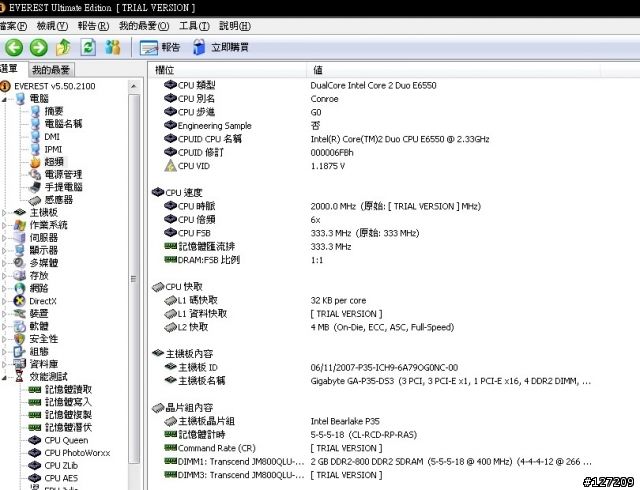Select the 記憶體潛伏 memory latency benchmark
The width and height of the screenshot is (640, 490).
pyautogui.click(x=68, y=428)
